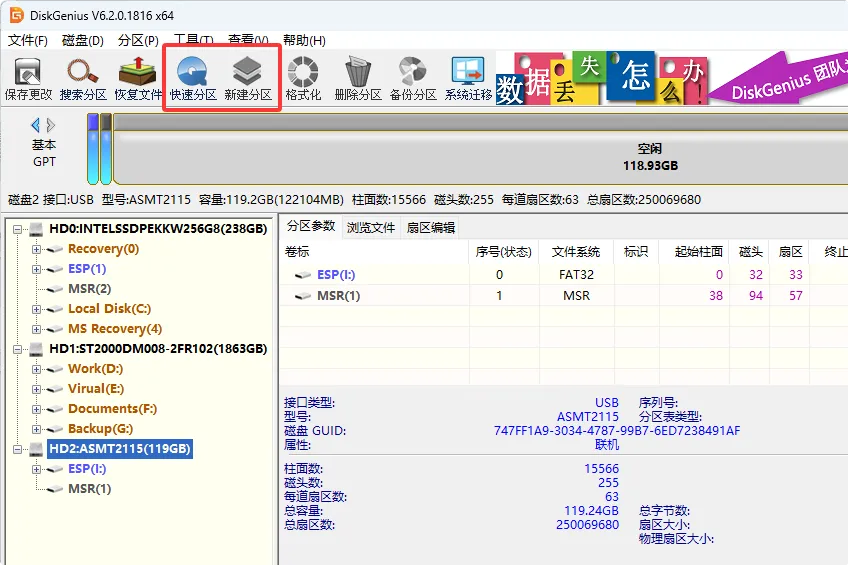Screen dimensions: 848x565
Task: Select MSR(2) partition in tree
Action: coord(89,289)
